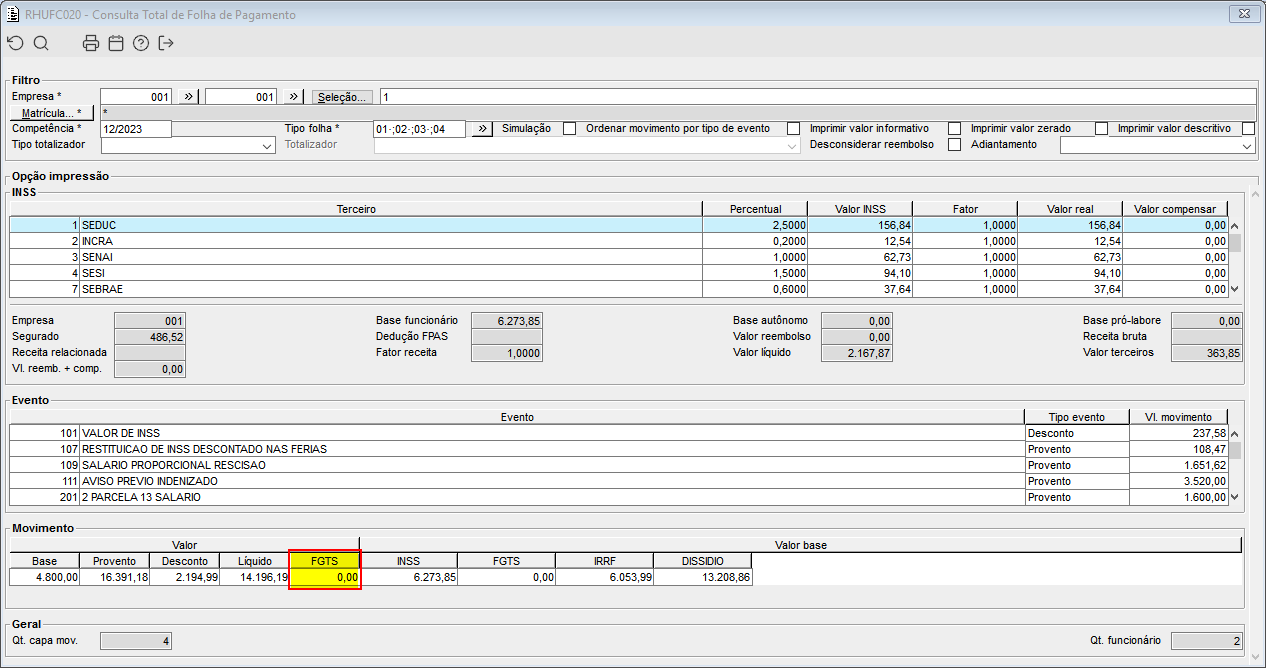Viewport: 1266px width, 668px height.
Task: Check Ordenar movimento por tipo de evento
Action: click(x=794, y=129)
